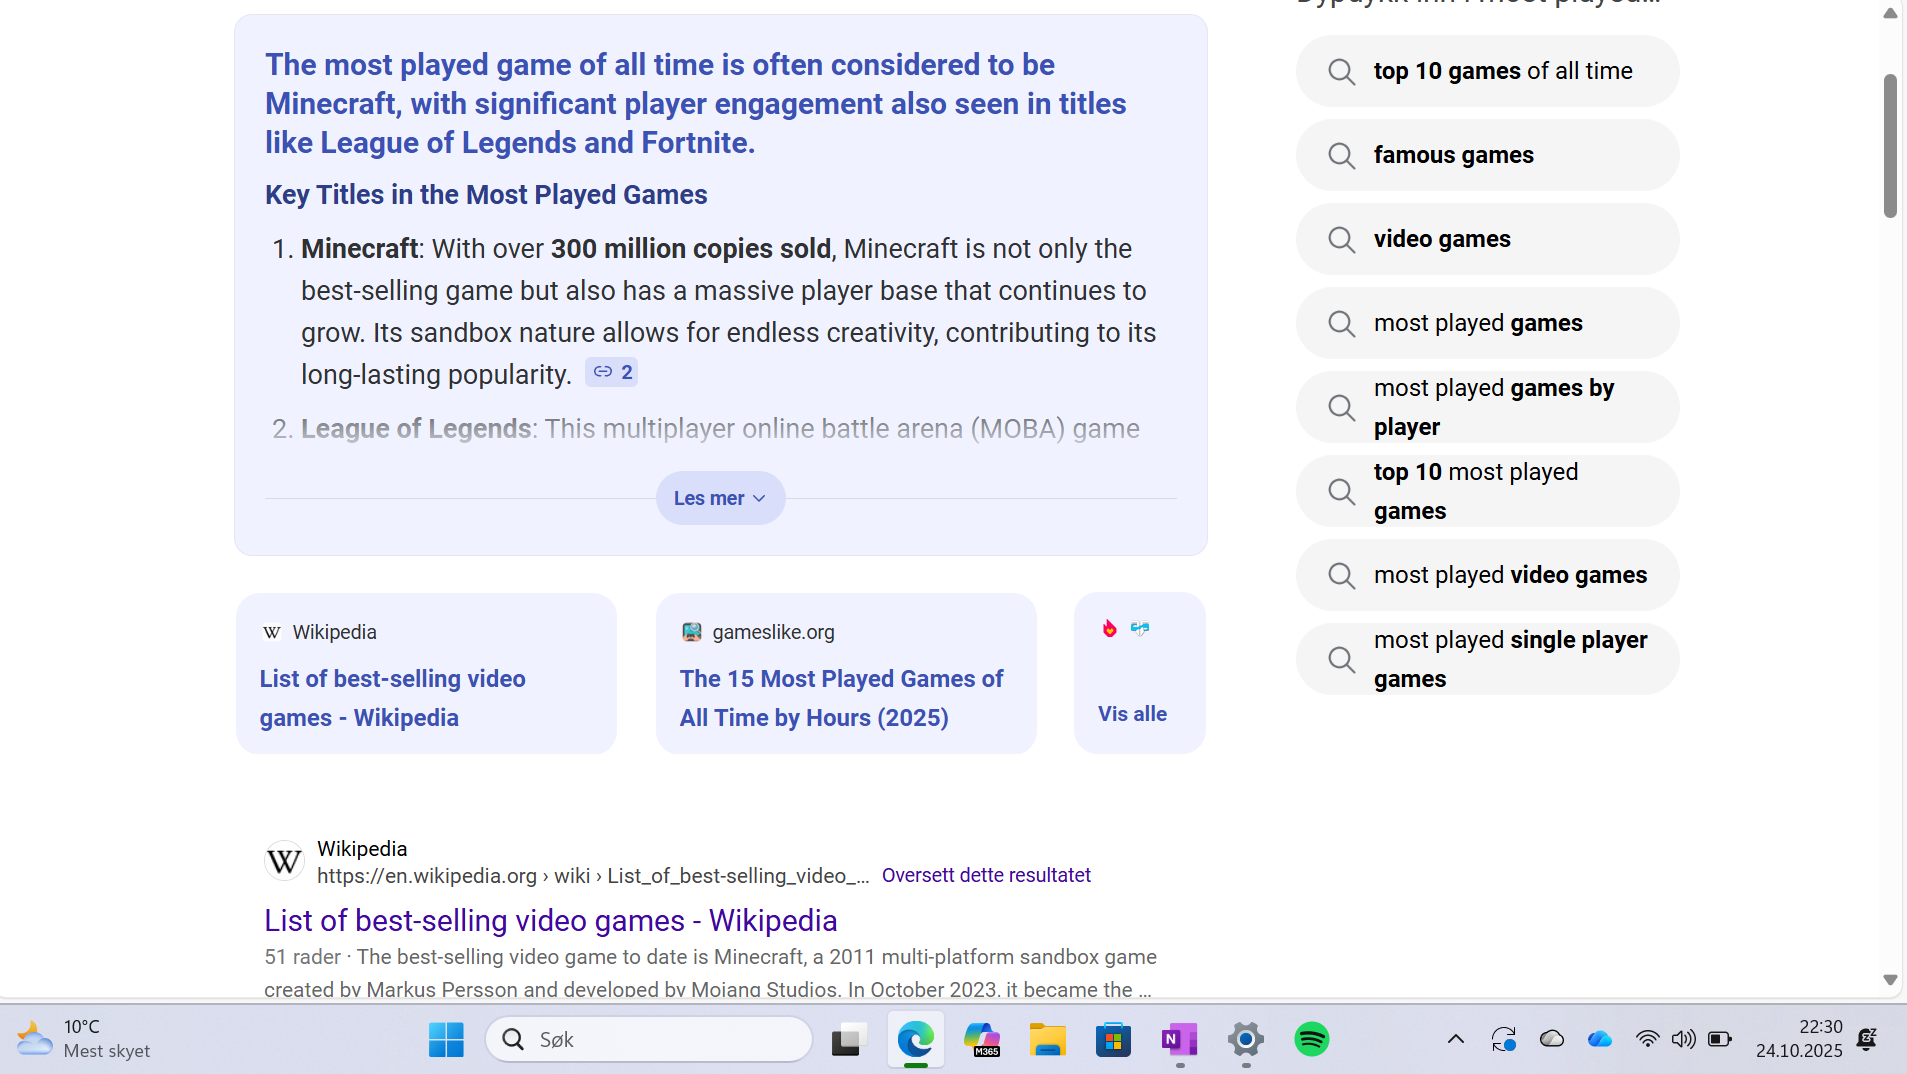Choose the most played games suggestion

(1488, 323)
